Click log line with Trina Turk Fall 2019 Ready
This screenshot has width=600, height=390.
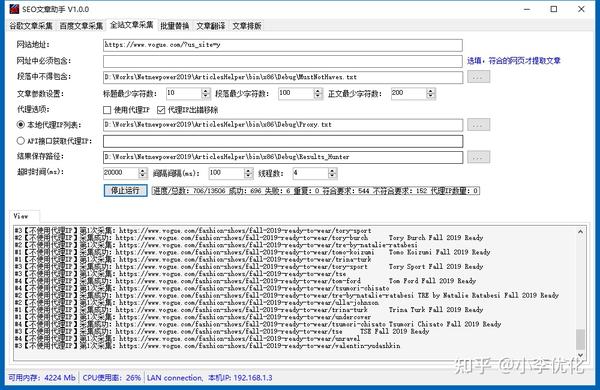point(249,310)
